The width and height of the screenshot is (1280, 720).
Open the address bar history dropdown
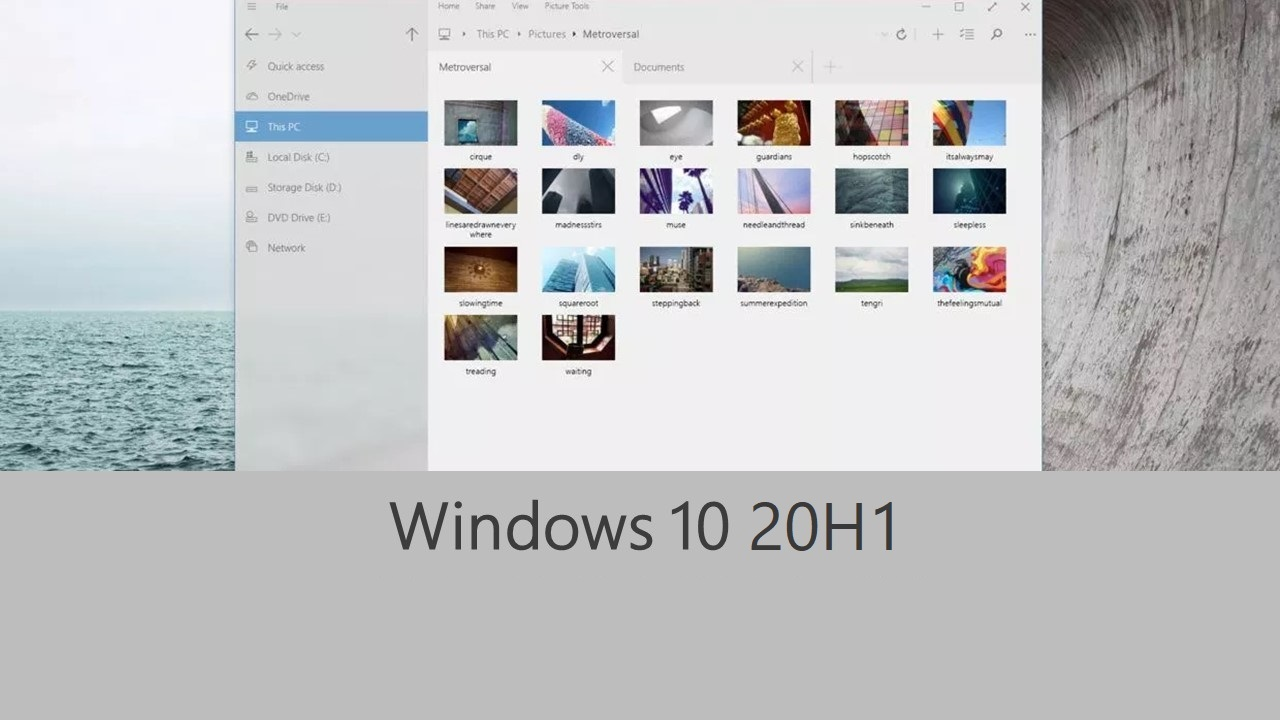click(884, 34)
